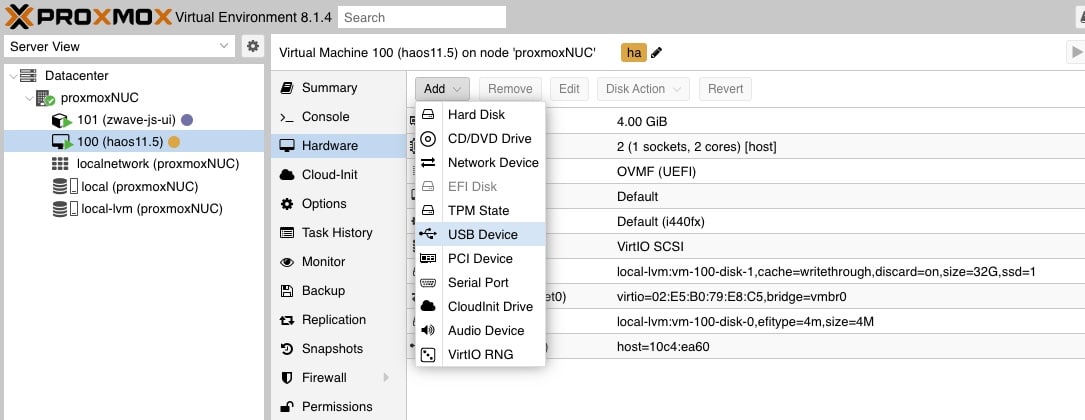Open the Server View dropdown

coord(120,46)
